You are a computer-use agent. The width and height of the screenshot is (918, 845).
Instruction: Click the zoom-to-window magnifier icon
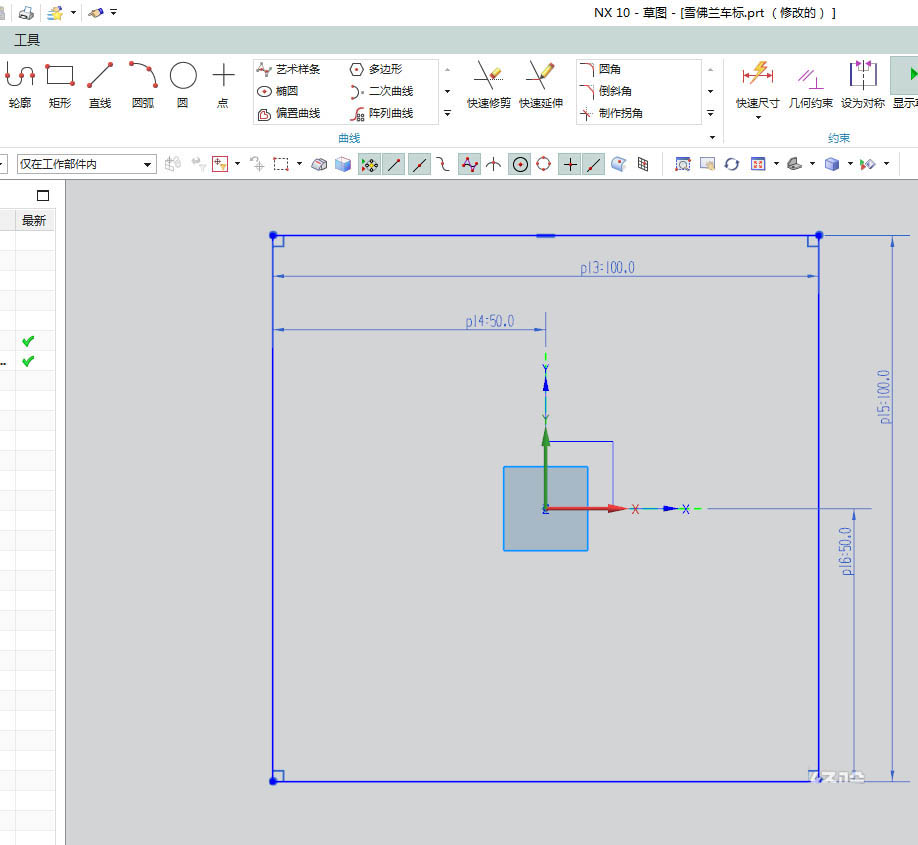683,164
